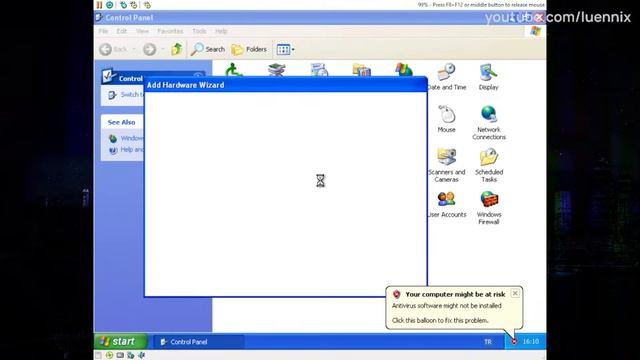This screenshot has width=640, height=360.
Task: Click the Add Hardware Wizard title bar
Action: pos(285,85)
